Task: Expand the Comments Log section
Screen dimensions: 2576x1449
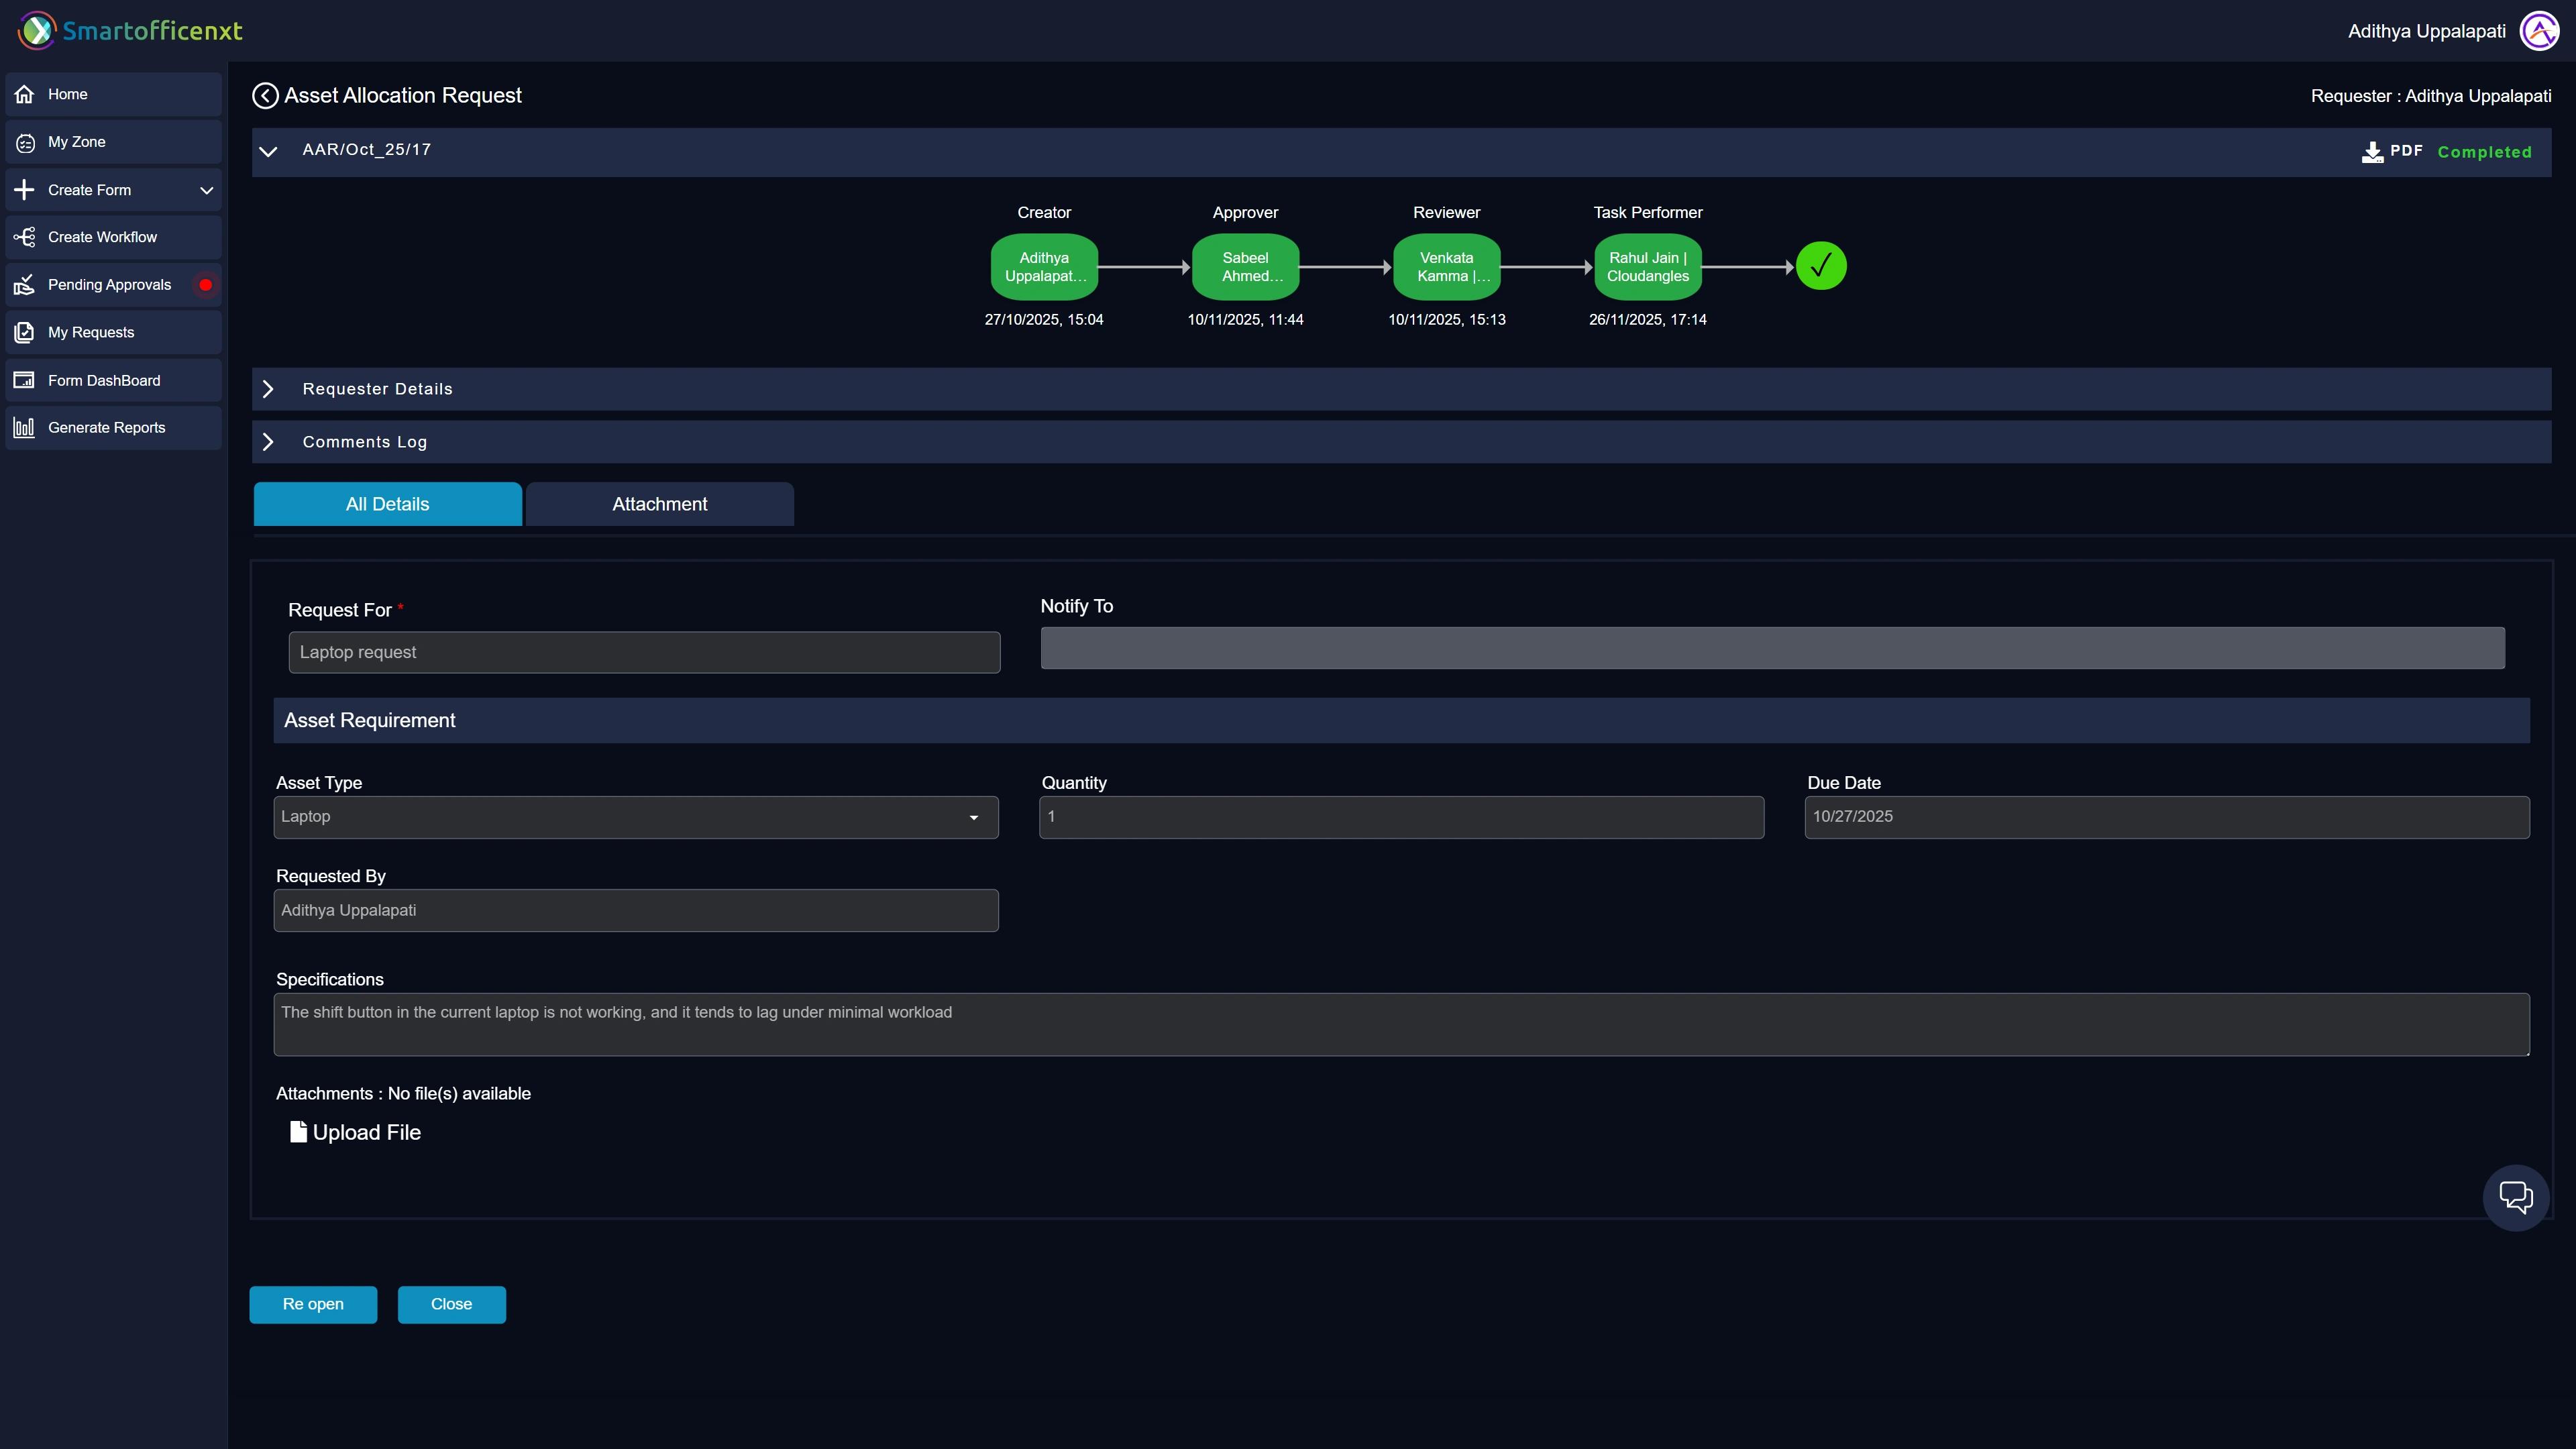Action: (268, 442)
